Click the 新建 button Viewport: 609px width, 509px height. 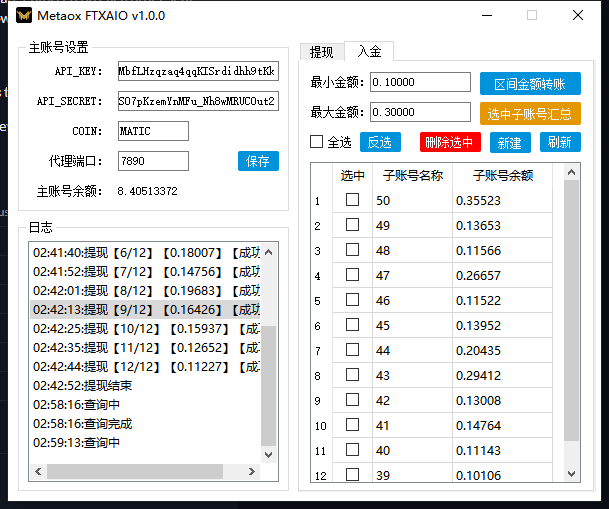pos(509,142)
